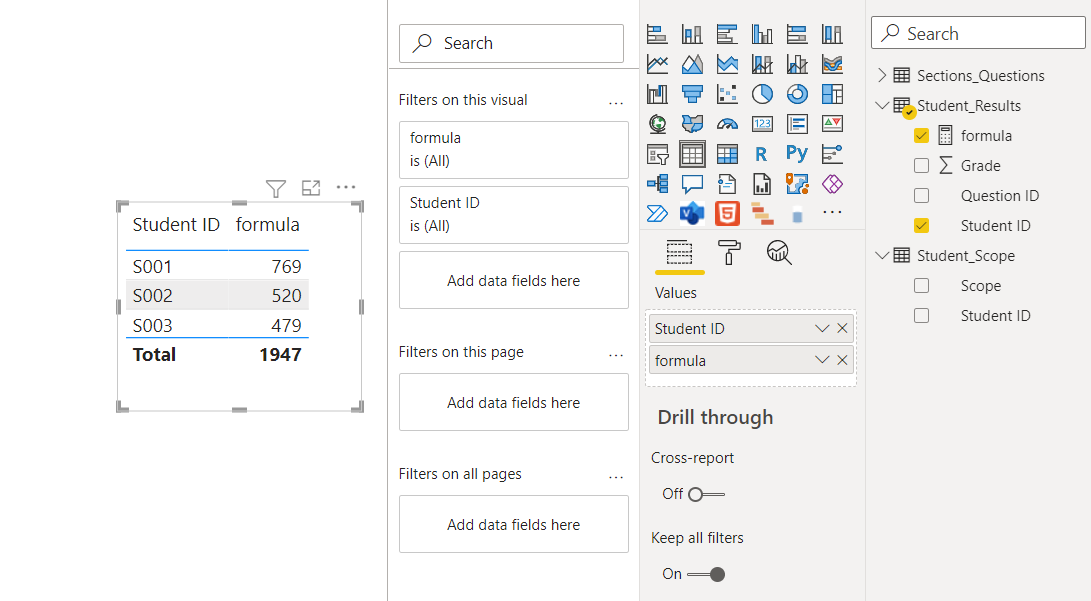Click Add data fields here under visual filters
1091x601 pixels.
pos(513,280)
